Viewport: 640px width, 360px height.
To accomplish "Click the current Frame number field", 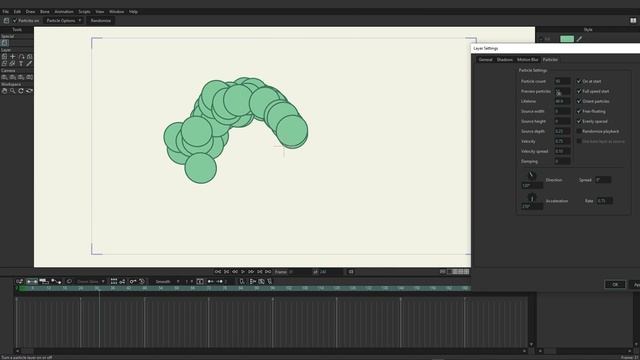I will click(x=299, y=272).
